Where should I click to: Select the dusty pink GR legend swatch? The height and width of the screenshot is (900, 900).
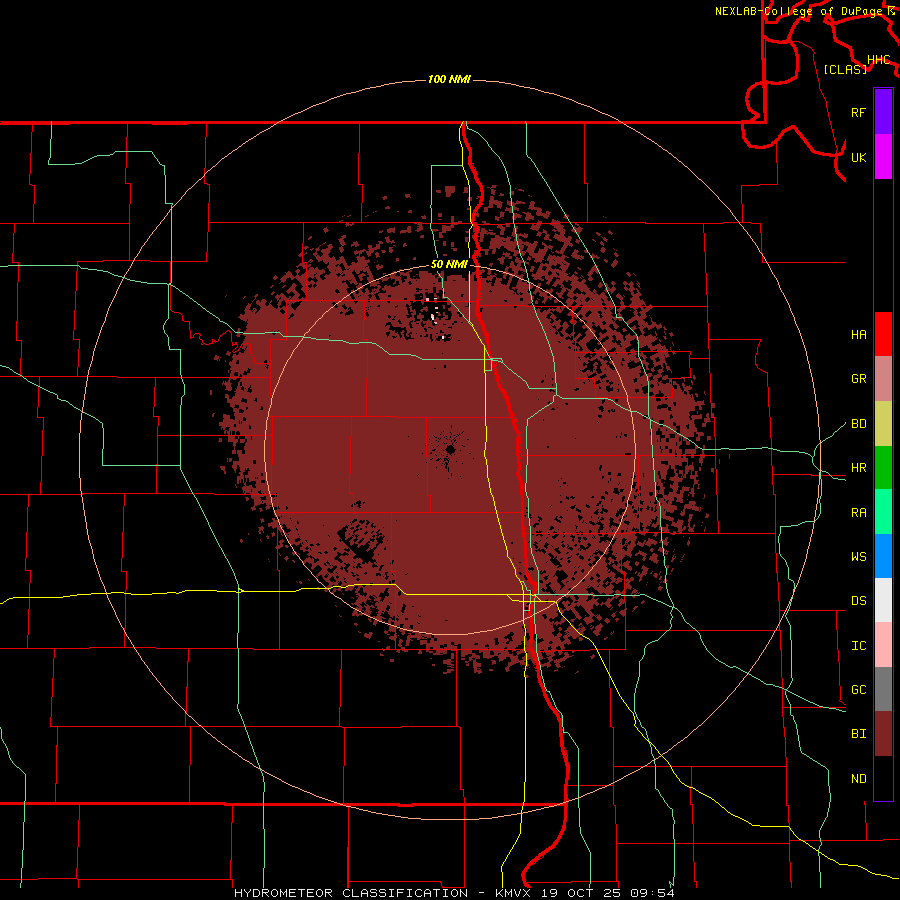pyautogui.click(x=883, y=379)
